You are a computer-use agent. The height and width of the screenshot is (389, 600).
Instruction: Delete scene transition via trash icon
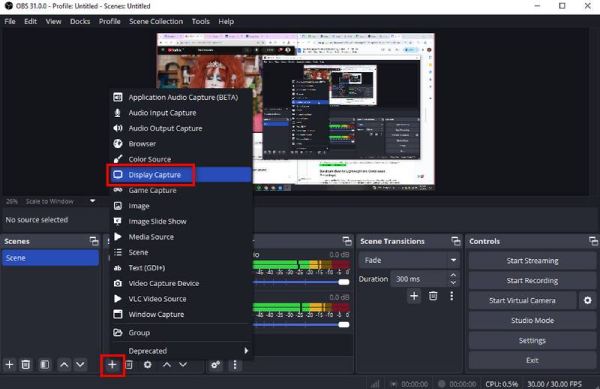coord(433,296)
